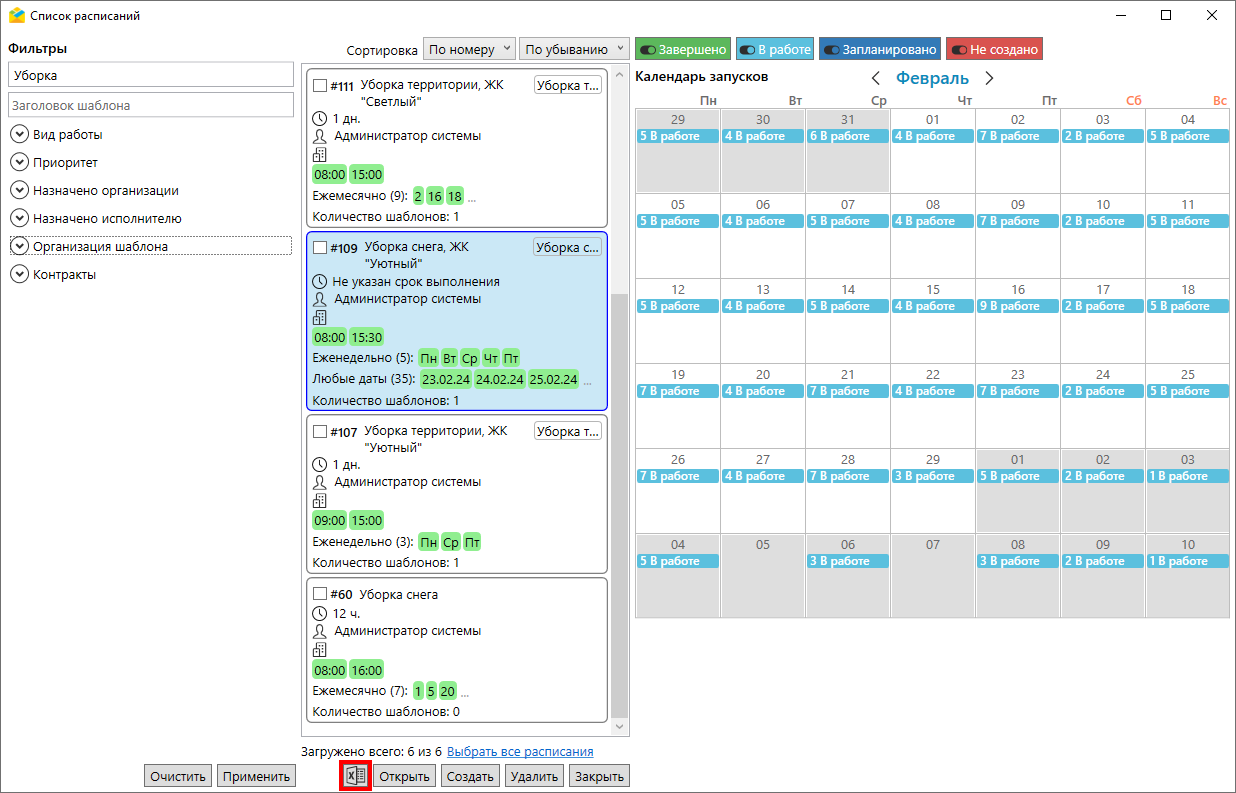Image resolution: width=1236 pixels, height=793 pixels.
Task: Go to previous month in calendar
Action: pos(876,78)
